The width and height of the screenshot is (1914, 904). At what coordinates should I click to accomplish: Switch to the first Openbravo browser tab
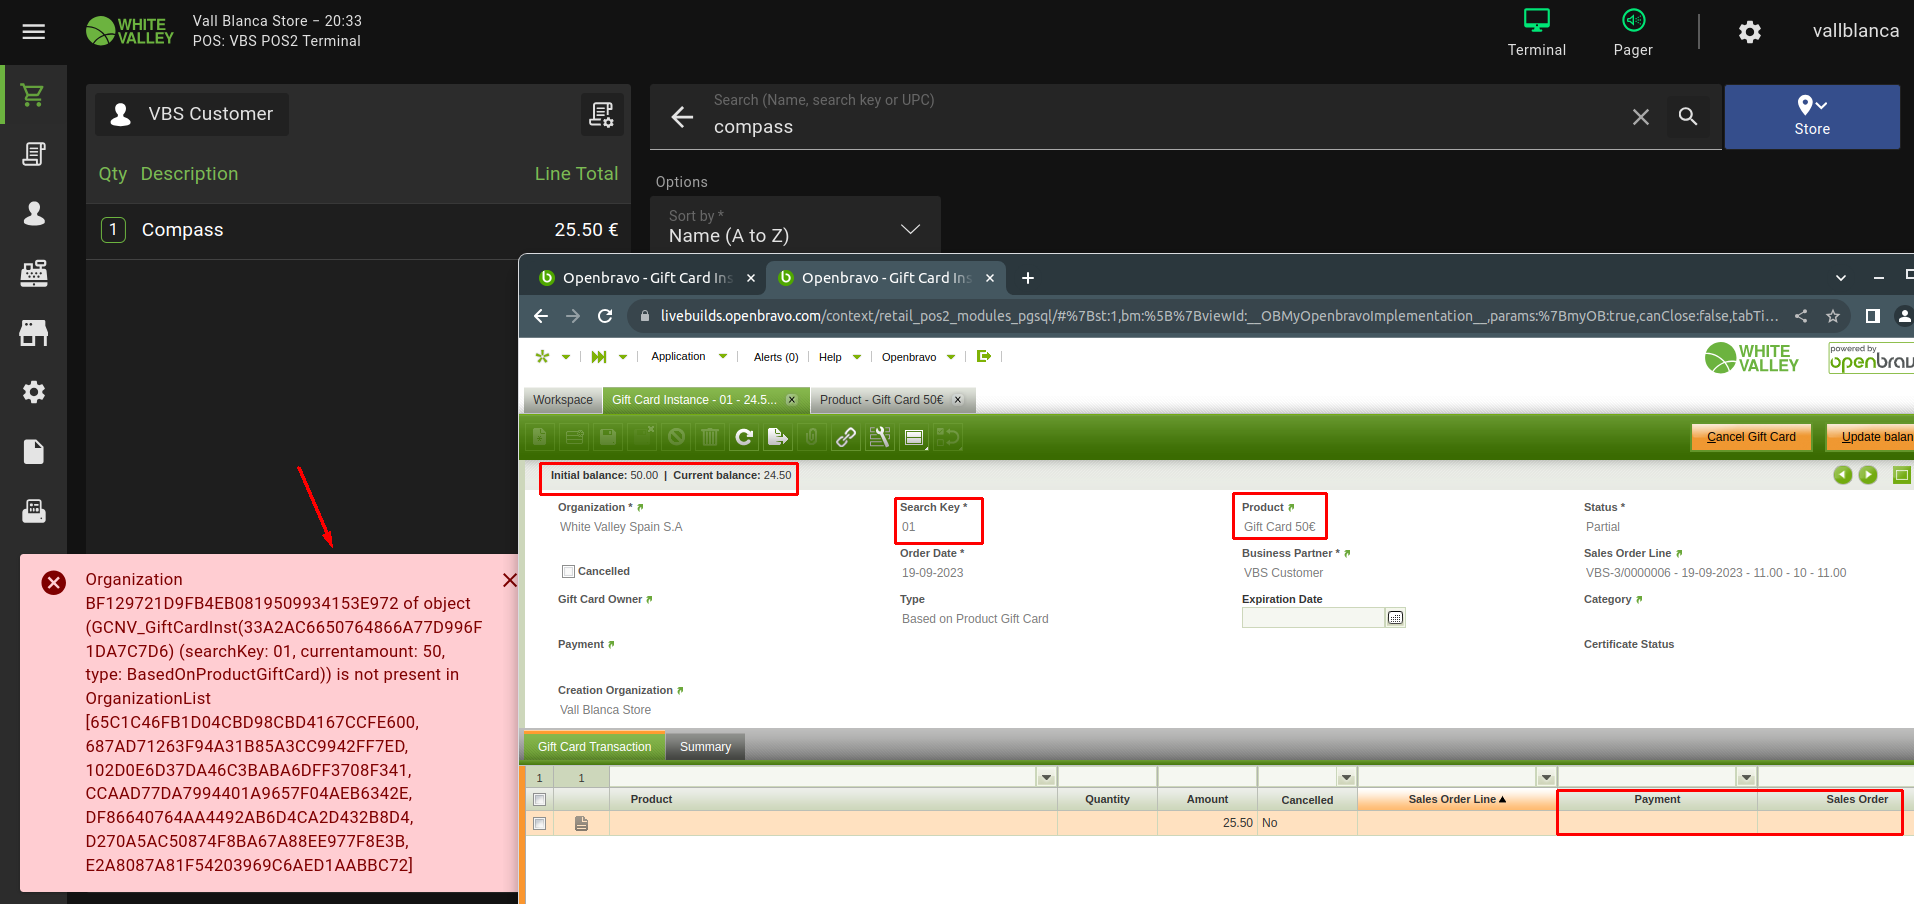pyautogui.click(x=645, y=278)
